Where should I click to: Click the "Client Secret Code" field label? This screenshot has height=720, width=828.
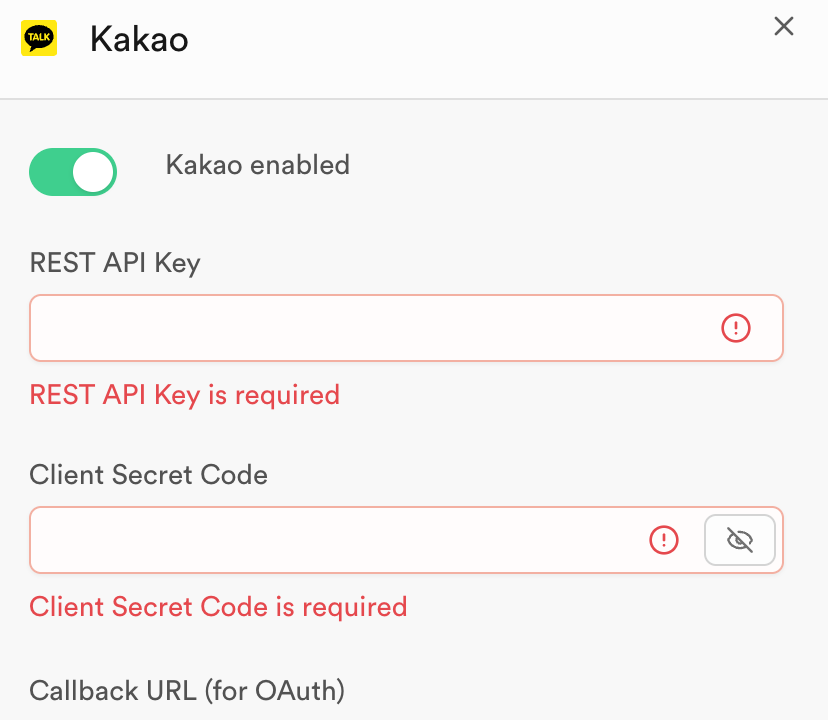pos(149,474)
